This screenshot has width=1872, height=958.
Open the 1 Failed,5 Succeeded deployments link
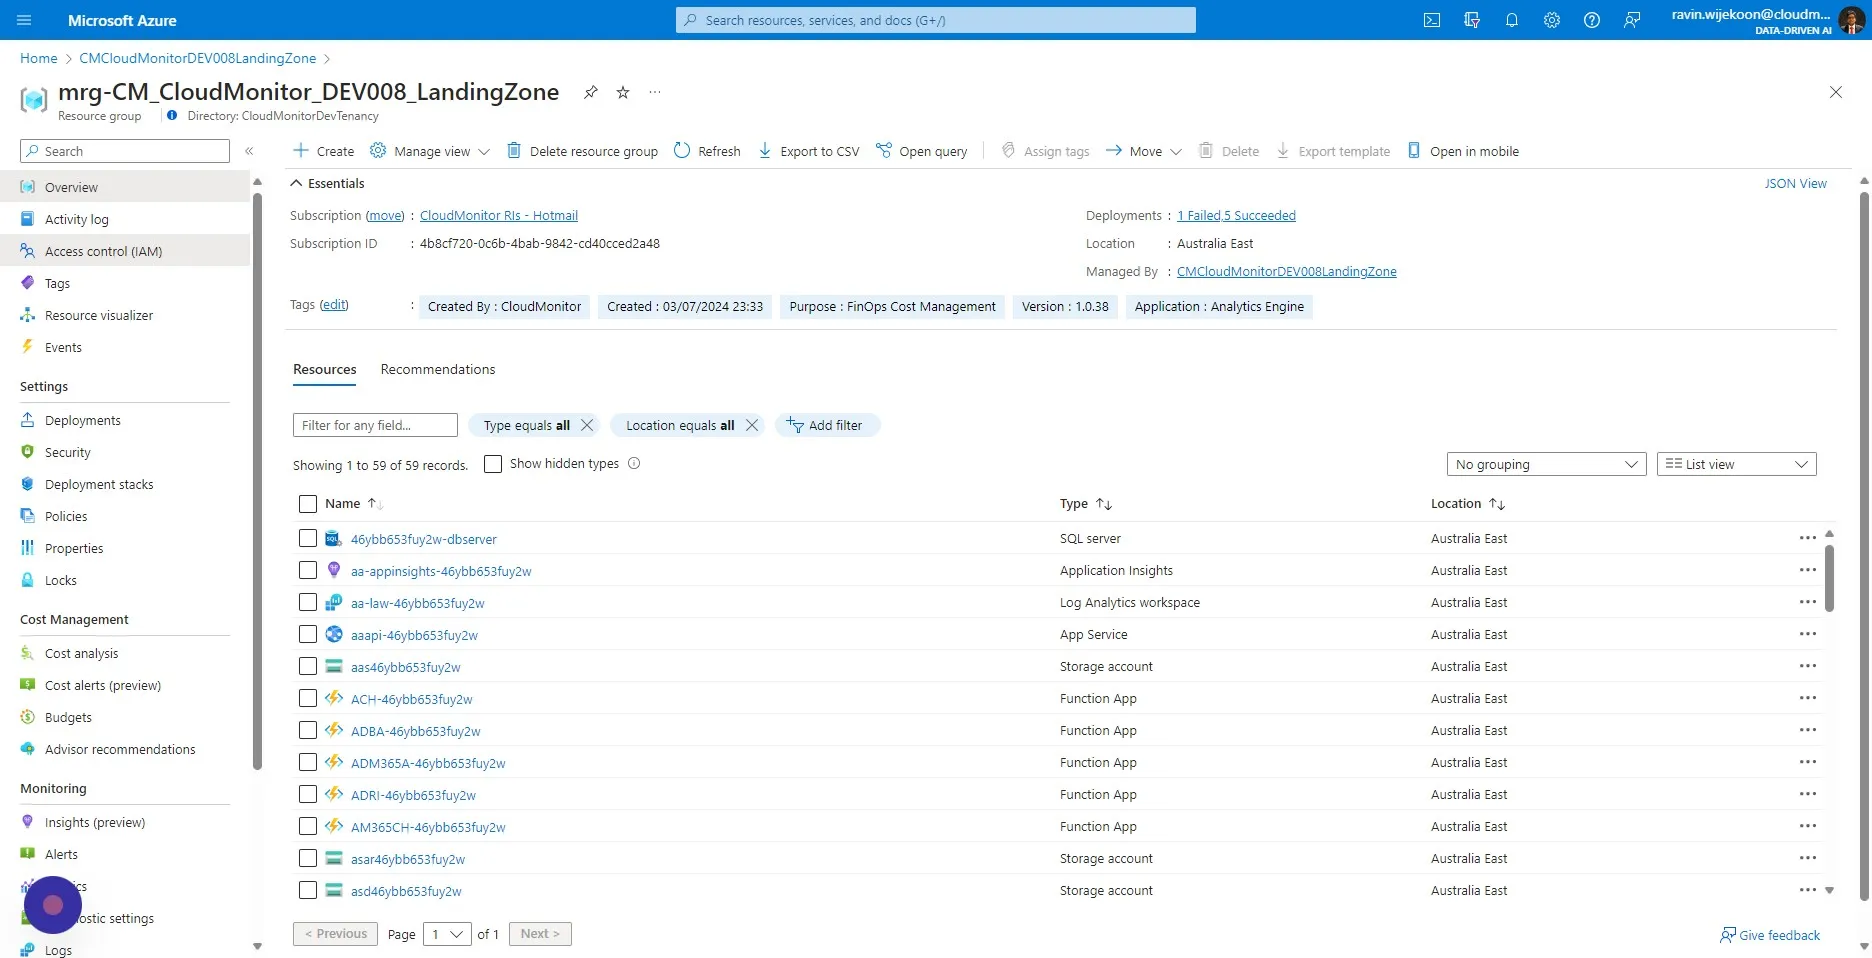(1236, 215)
